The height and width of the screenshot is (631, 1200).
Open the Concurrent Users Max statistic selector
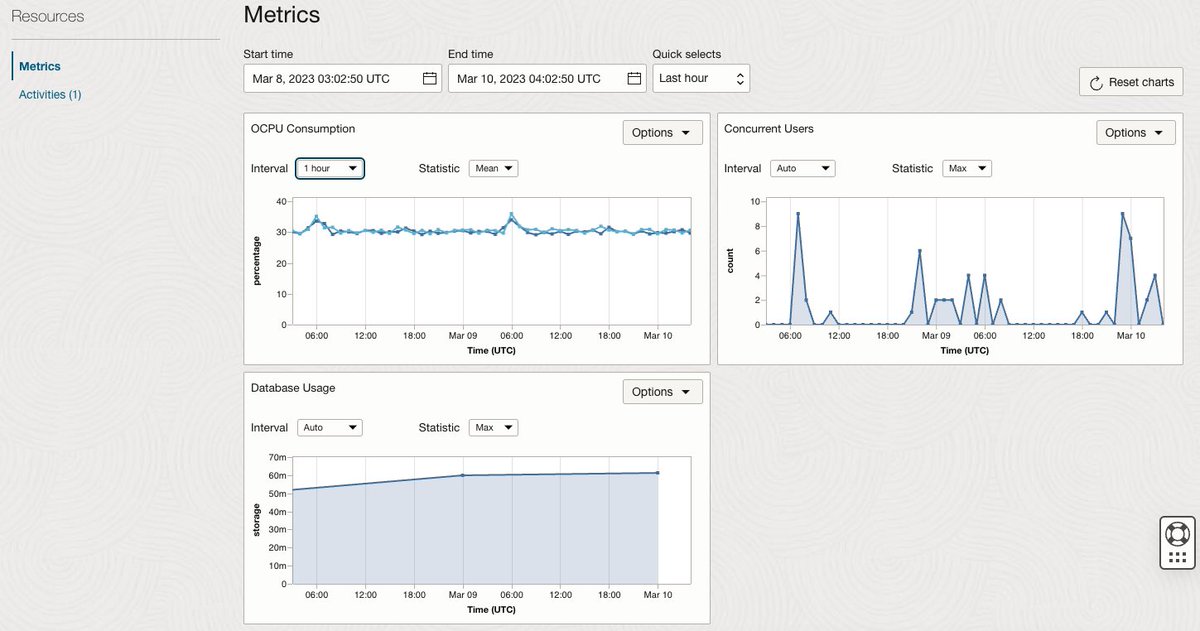coord(967,168)
